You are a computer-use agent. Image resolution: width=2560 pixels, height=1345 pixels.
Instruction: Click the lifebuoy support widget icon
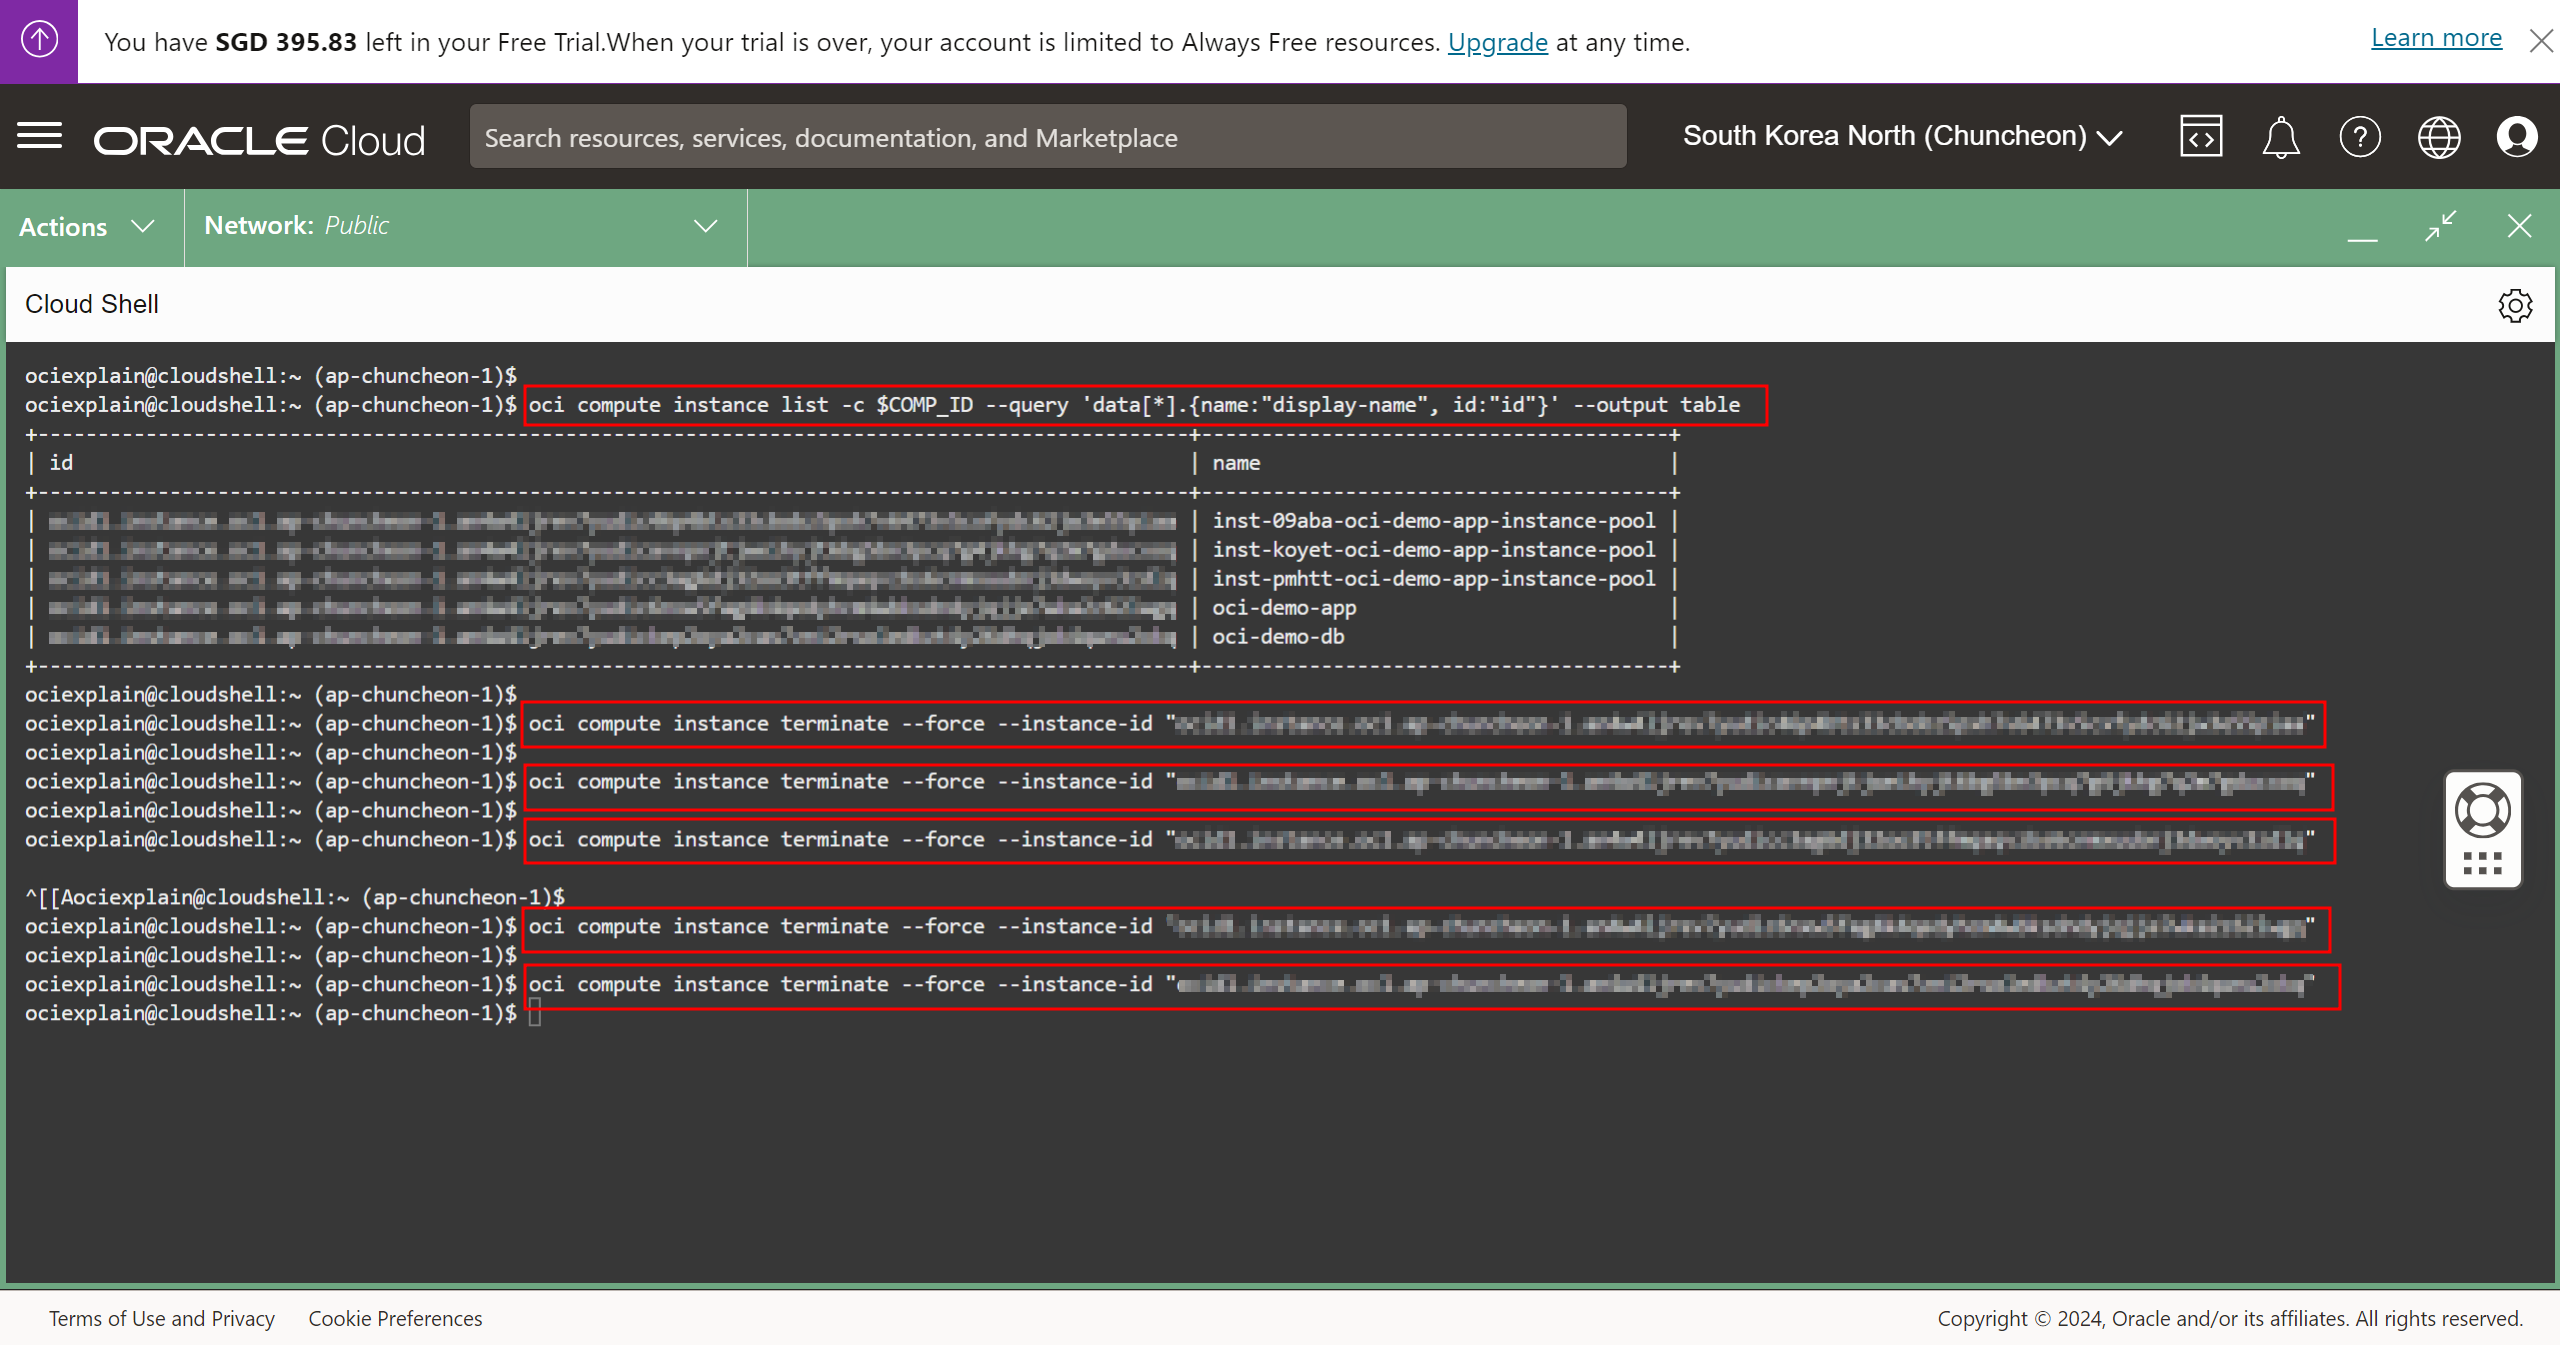pyautogui.click(x=2482, y=810)
